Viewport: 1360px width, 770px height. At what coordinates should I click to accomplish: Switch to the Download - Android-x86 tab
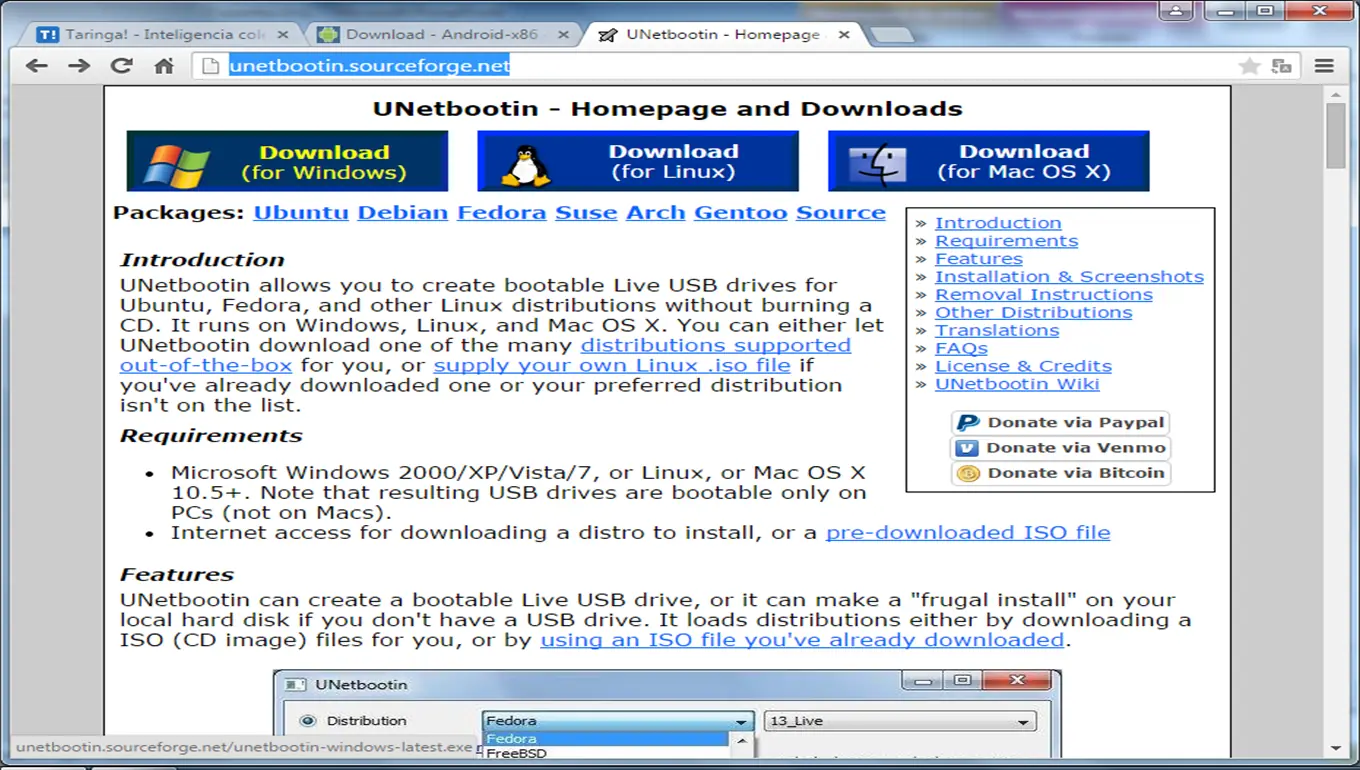[444, 34]
